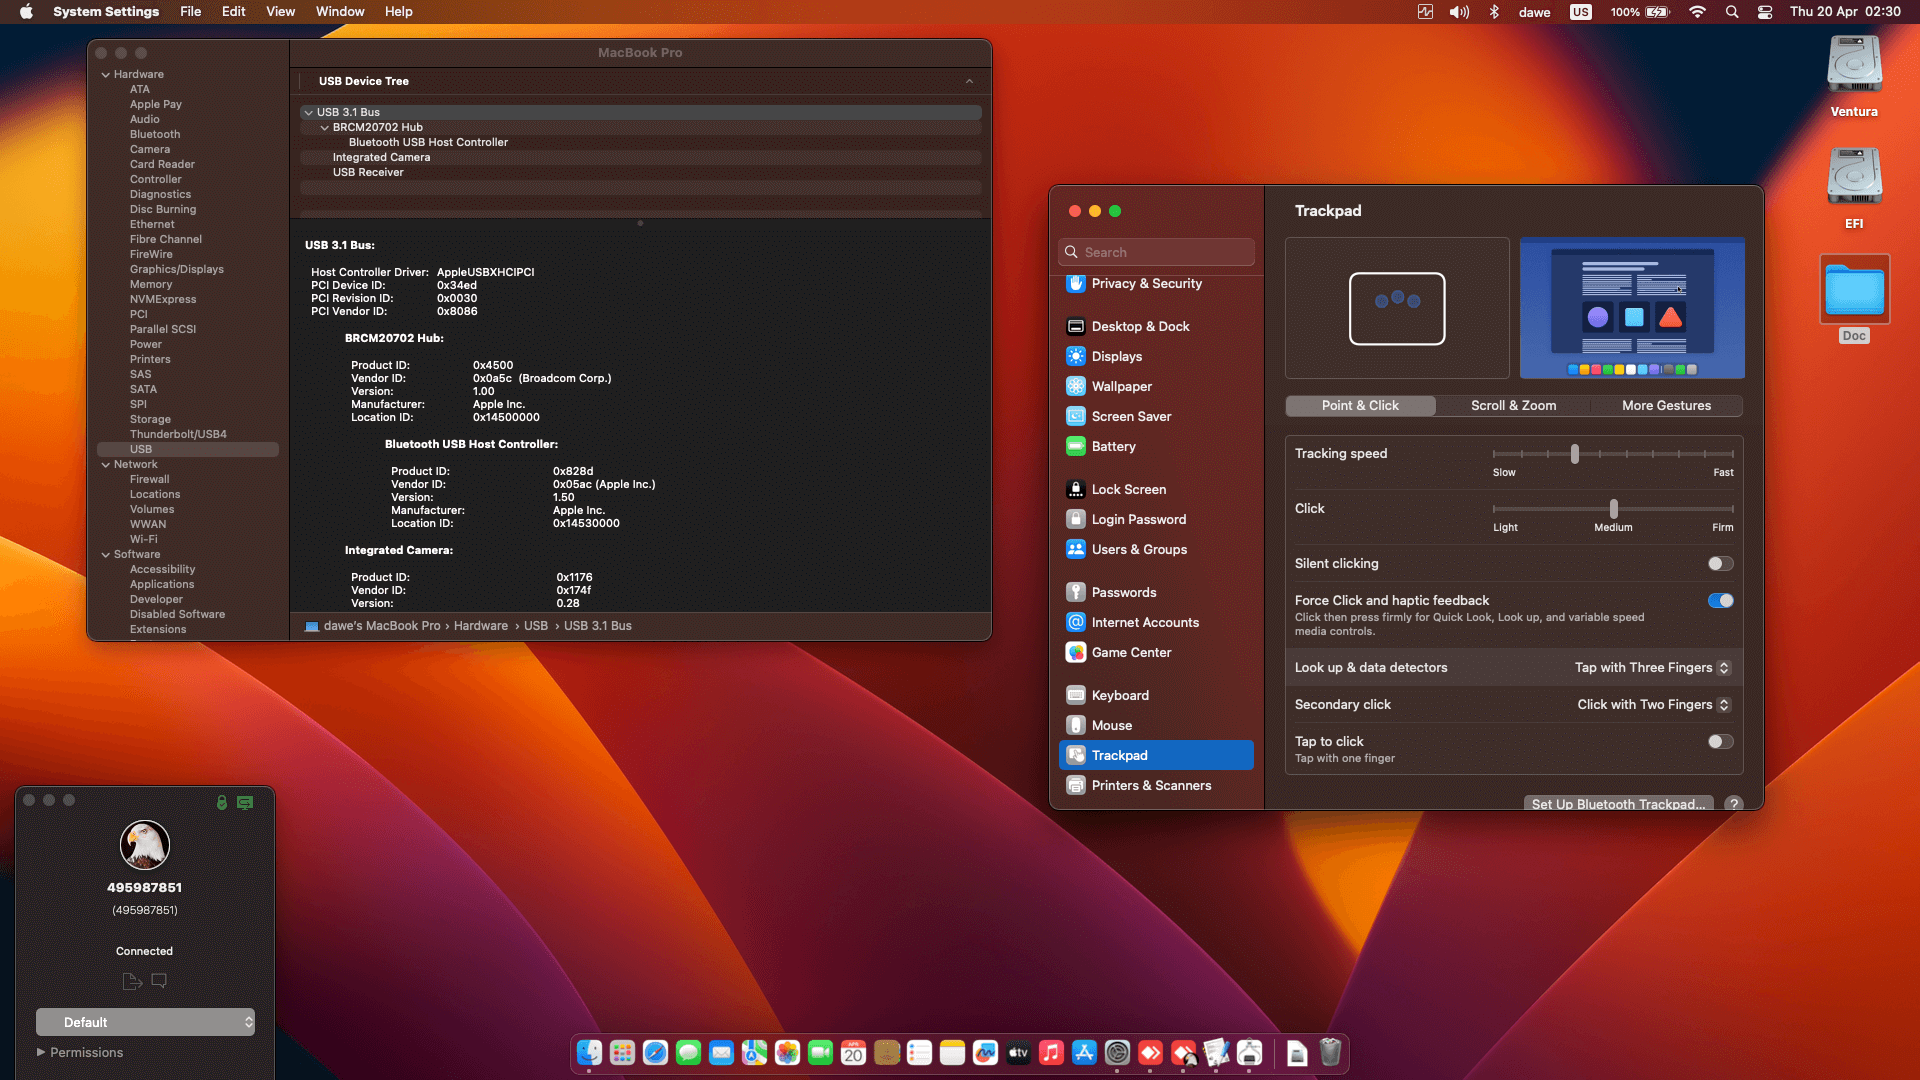
Task: Click the green monitor icon in AnyDesk window
Action: coord(245,802)
